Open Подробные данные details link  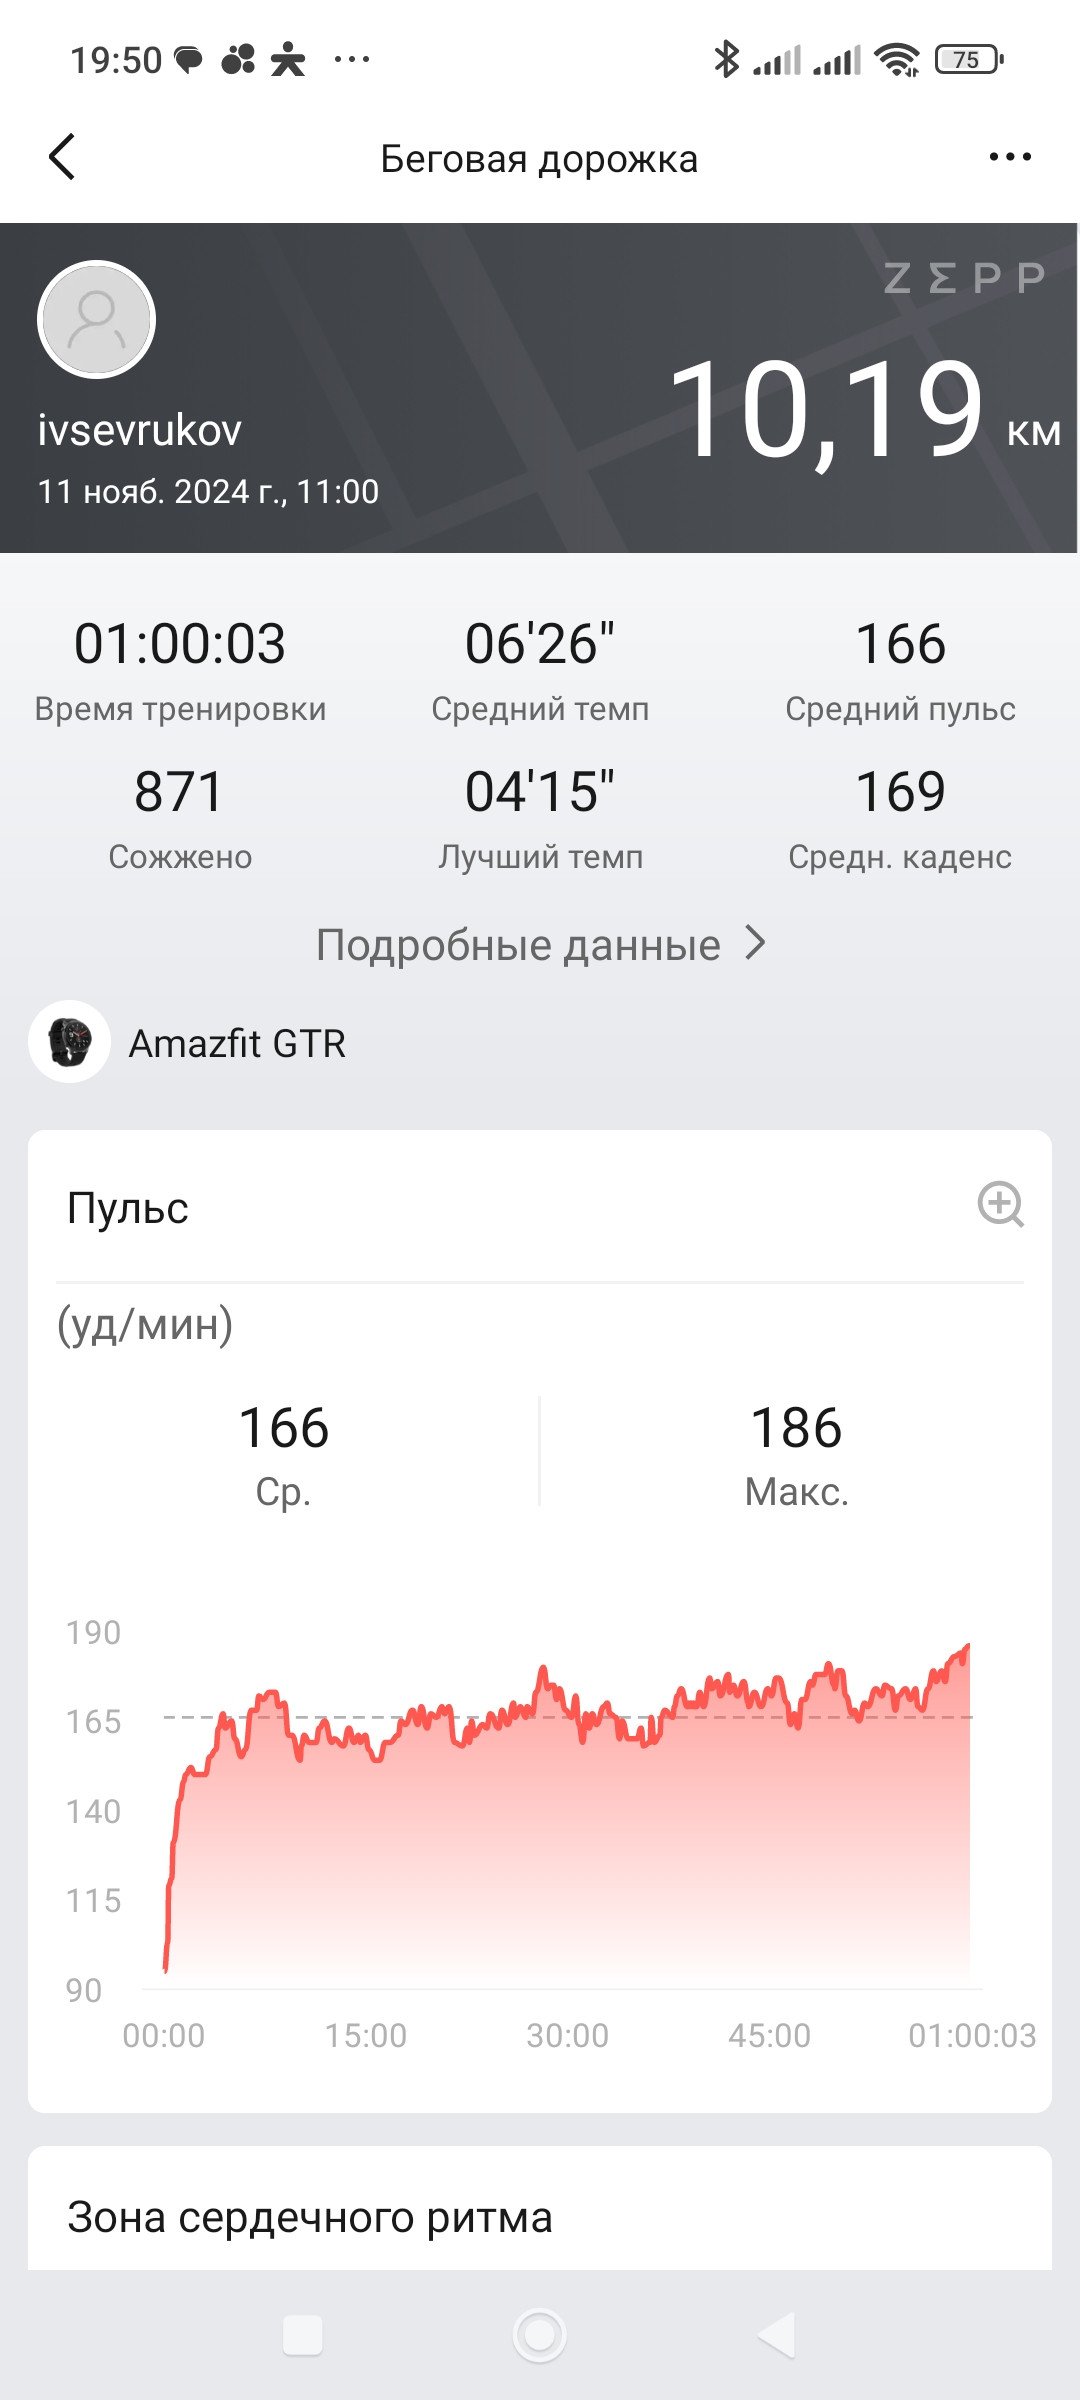[x=518, y=944]
